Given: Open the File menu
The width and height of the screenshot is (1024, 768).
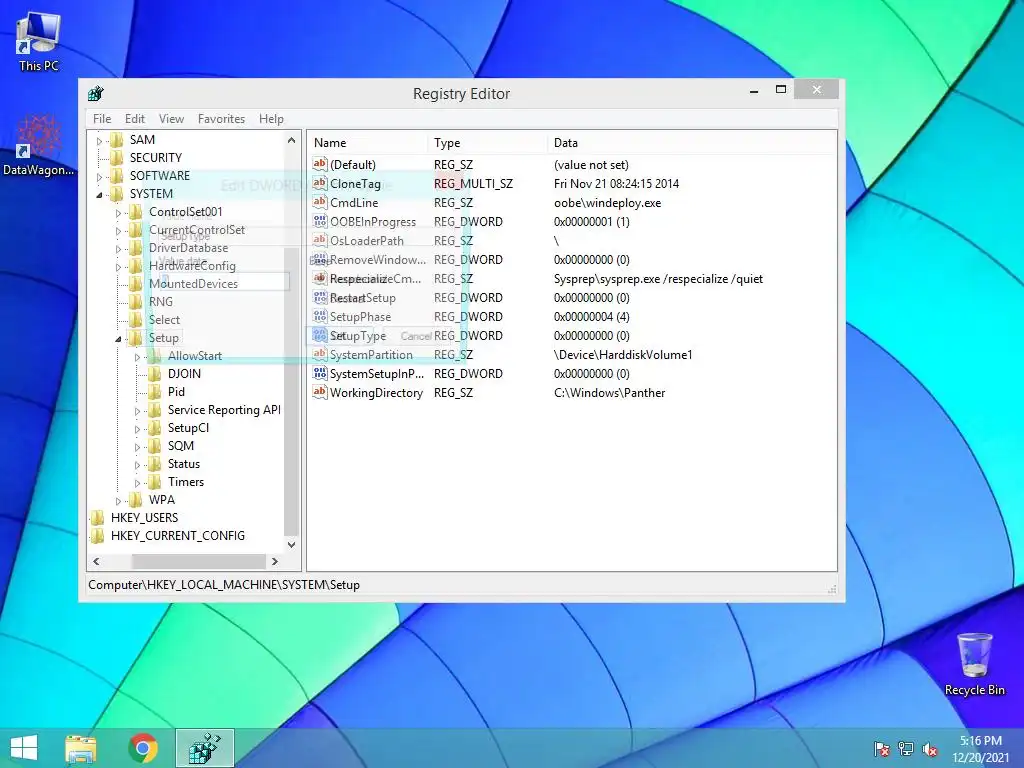Looking at the screenshot, I should pos(102,119).
